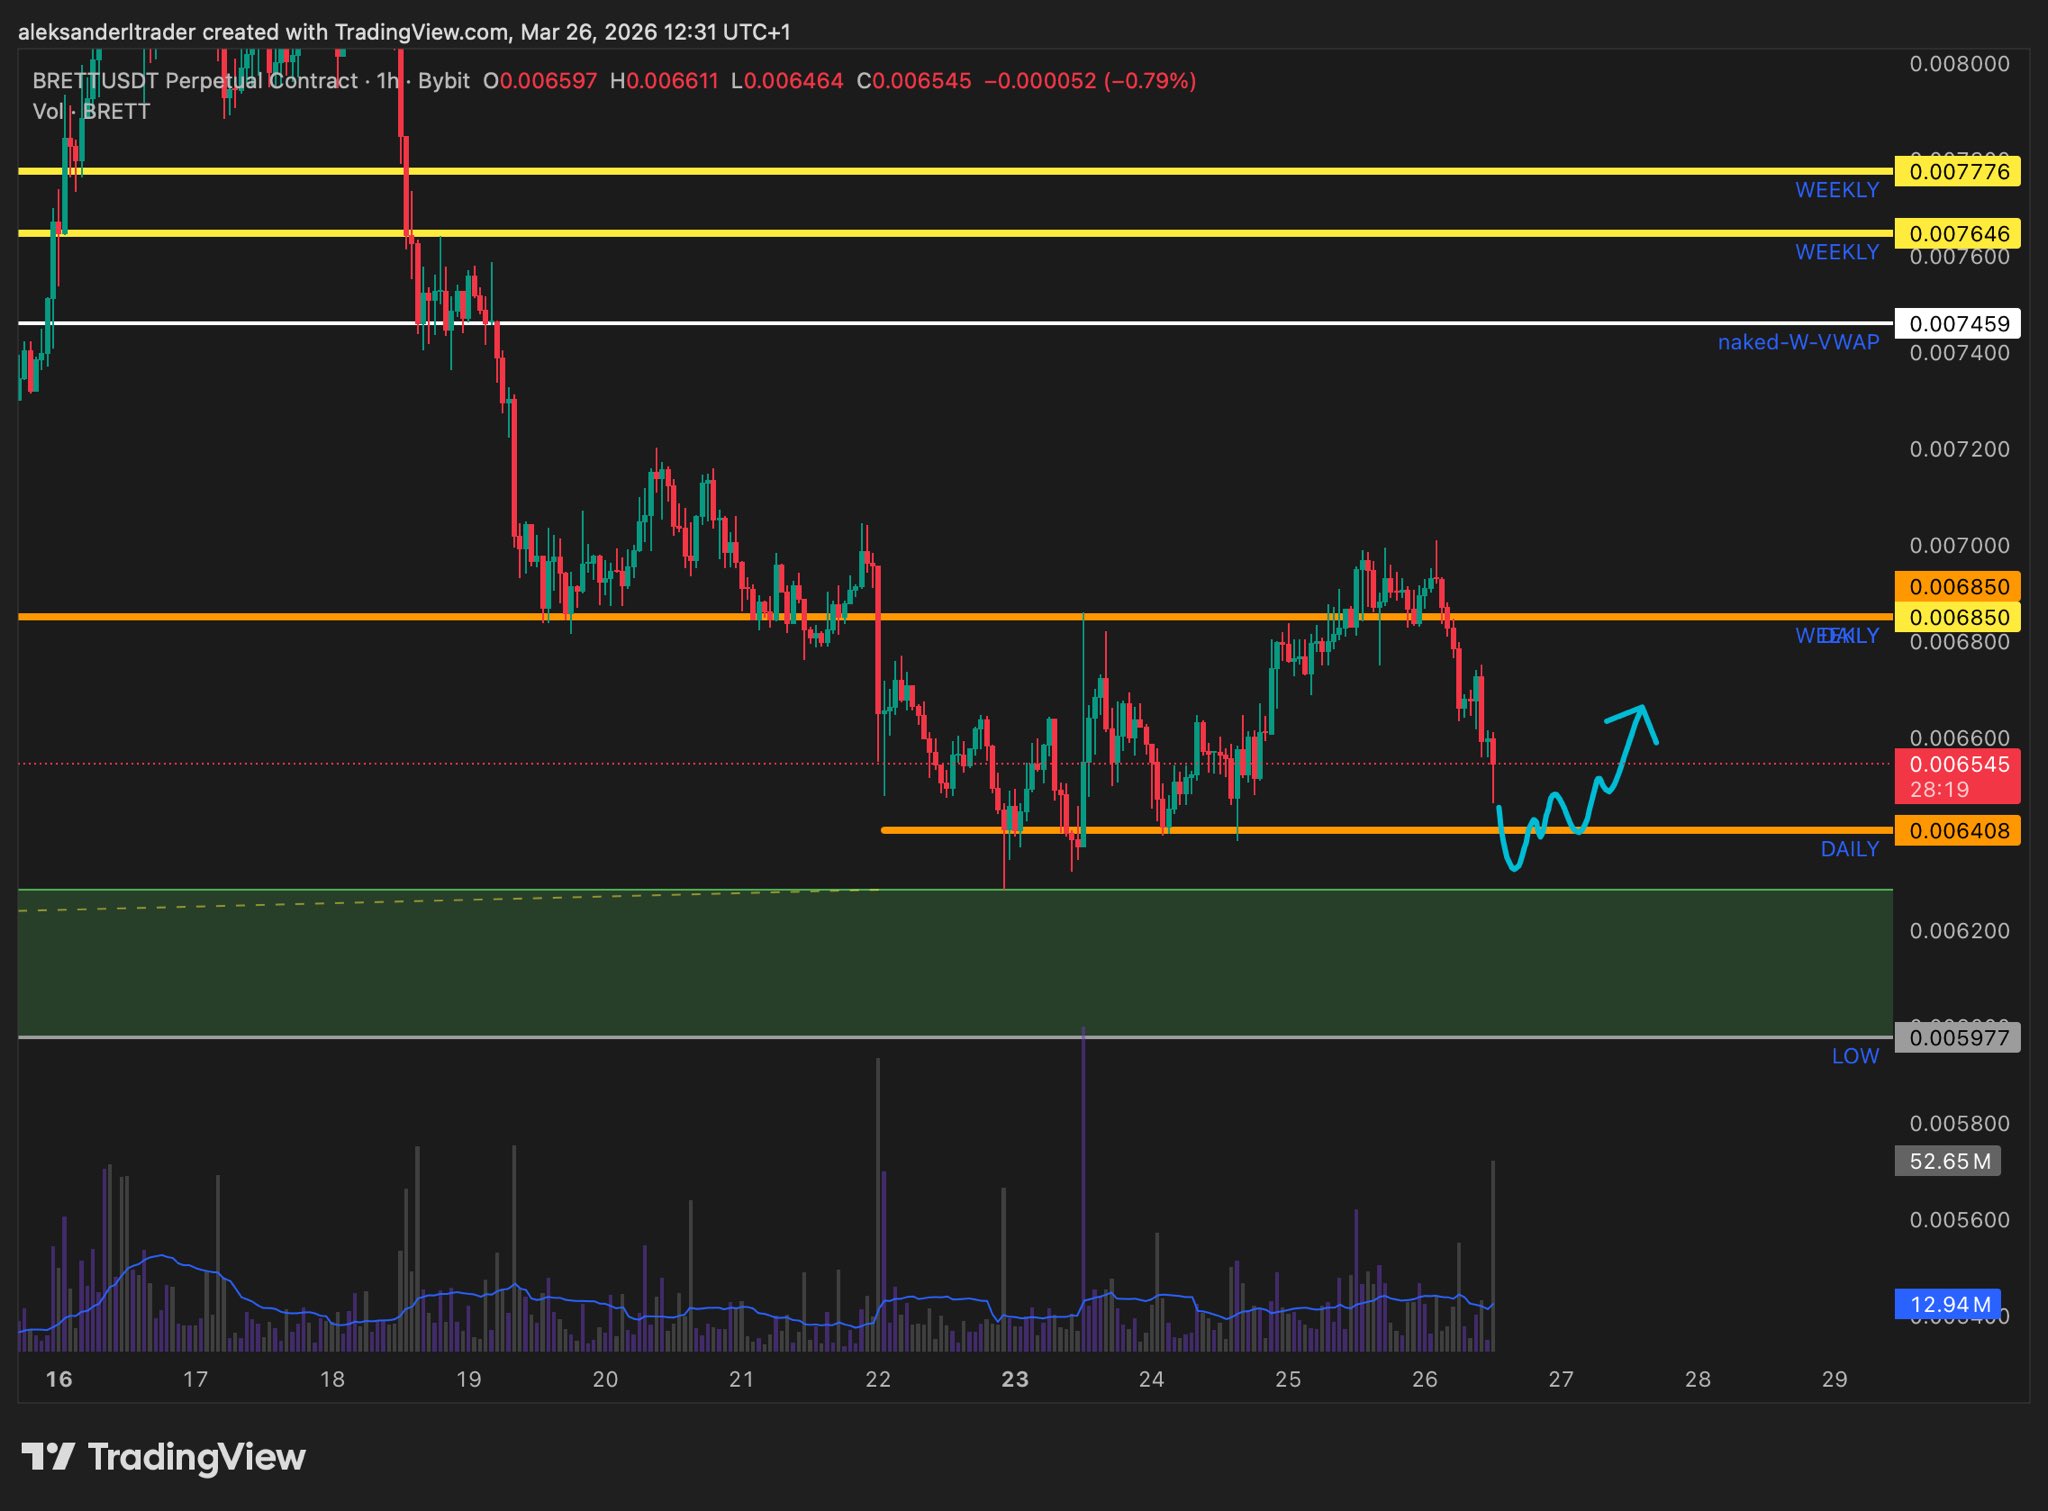Click the blue 12.94M volume MA label

pyautogui.click(x=1947, y=1304)
